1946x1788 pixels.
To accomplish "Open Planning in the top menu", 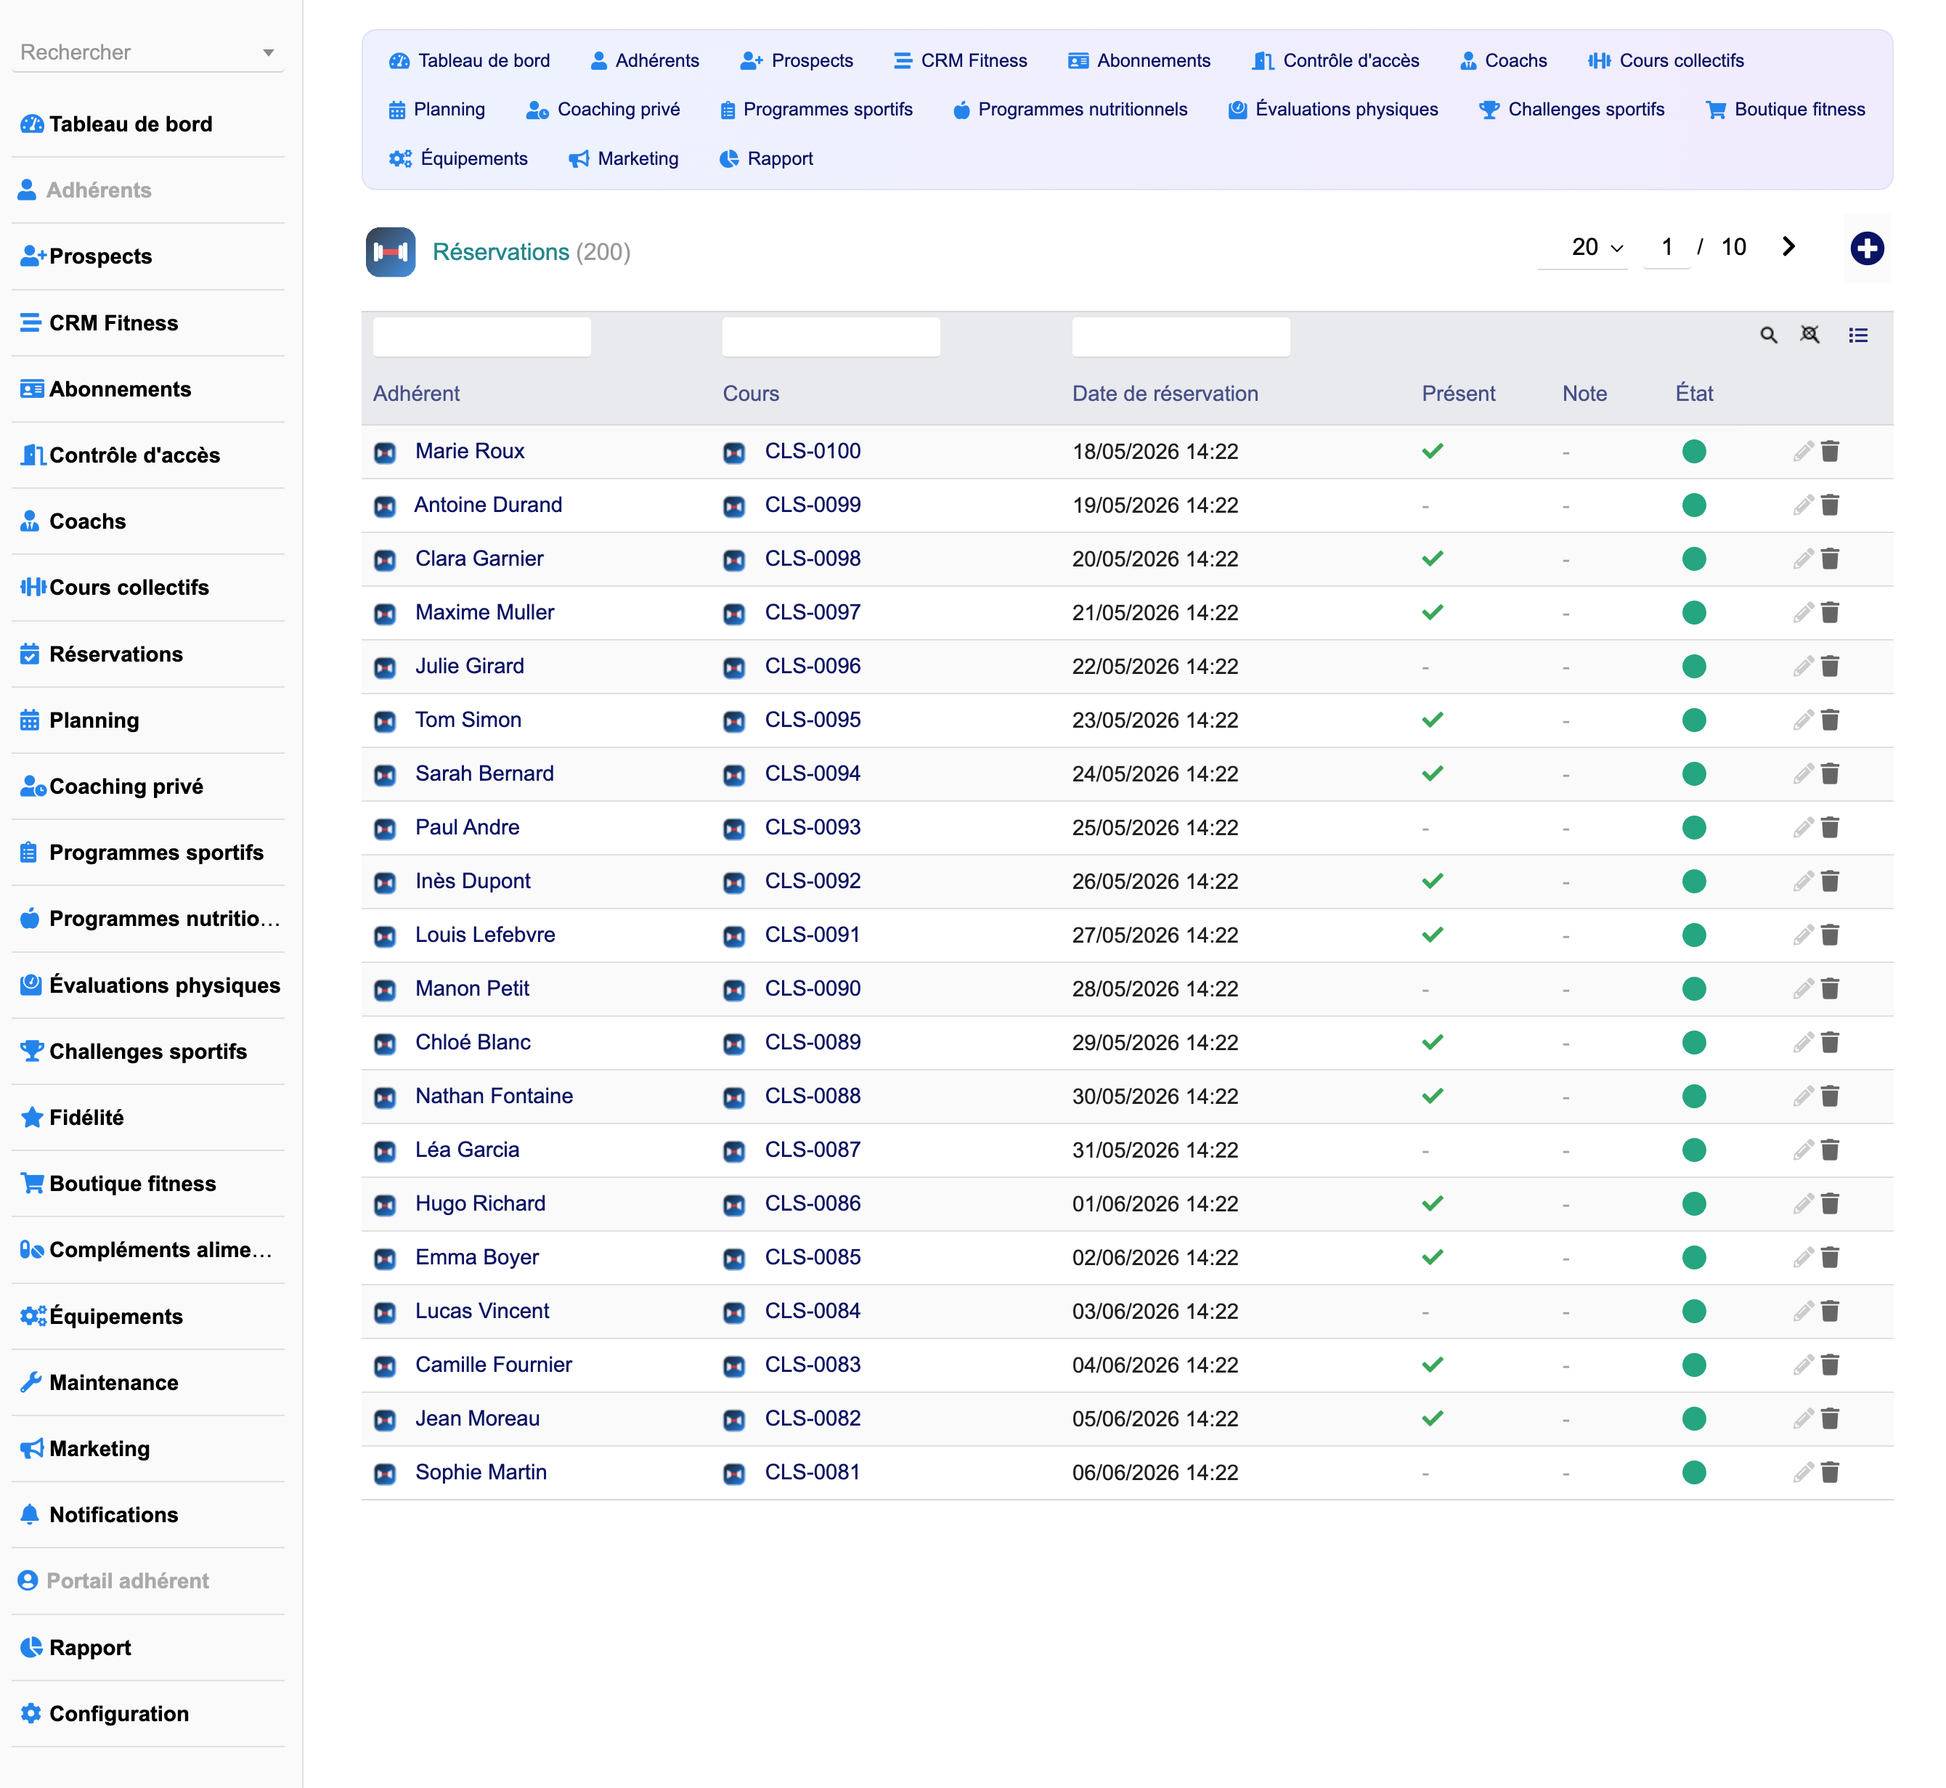I will pyautogui.click(x=437, y=110).
